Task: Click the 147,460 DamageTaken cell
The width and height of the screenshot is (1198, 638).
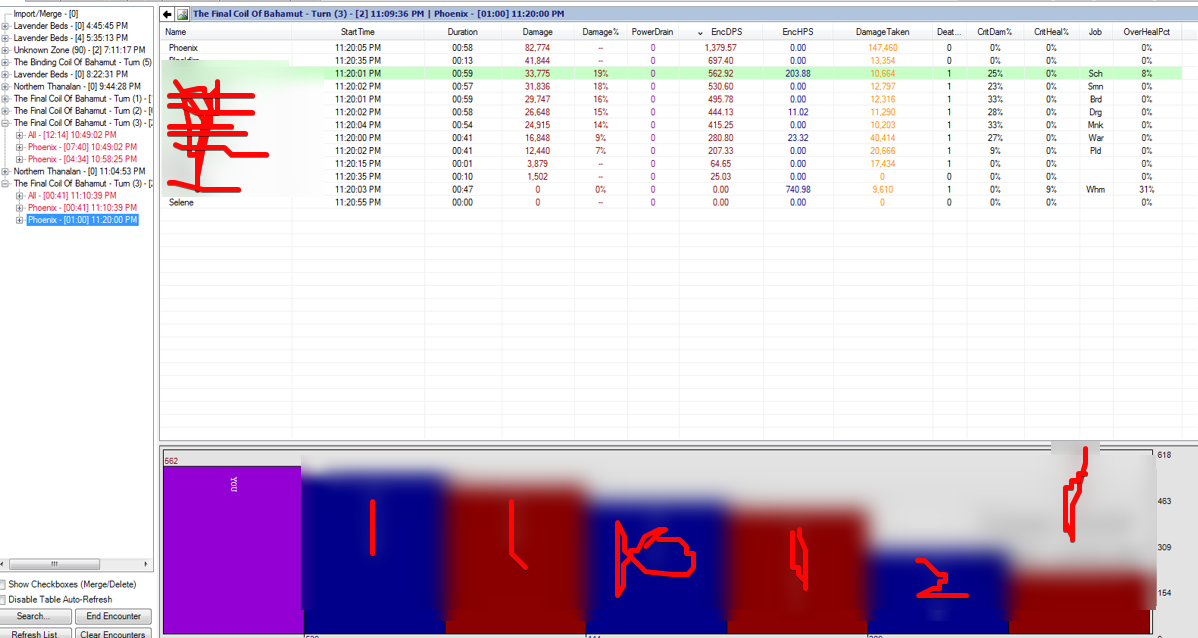Action: [882, 47]
